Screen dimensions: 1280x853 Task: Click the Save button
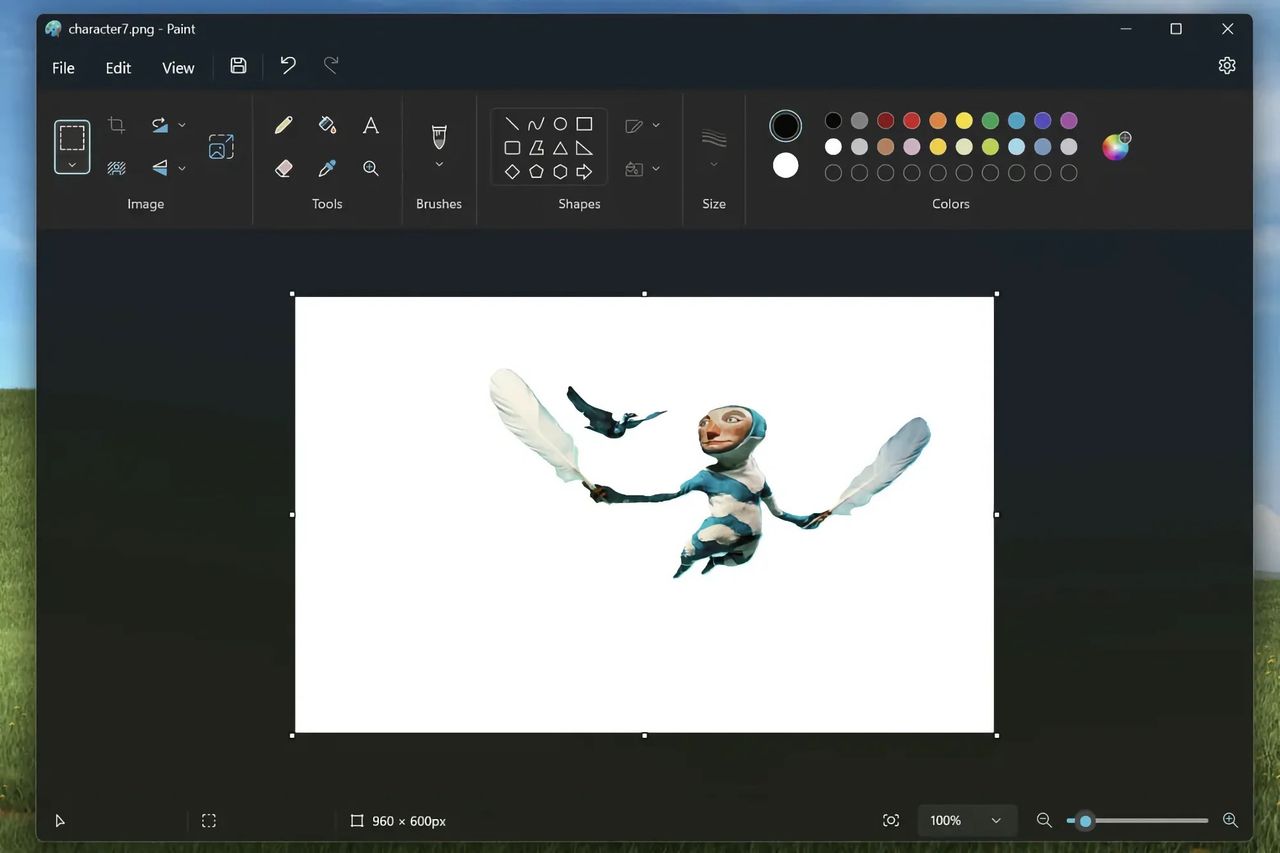point(238,64)
